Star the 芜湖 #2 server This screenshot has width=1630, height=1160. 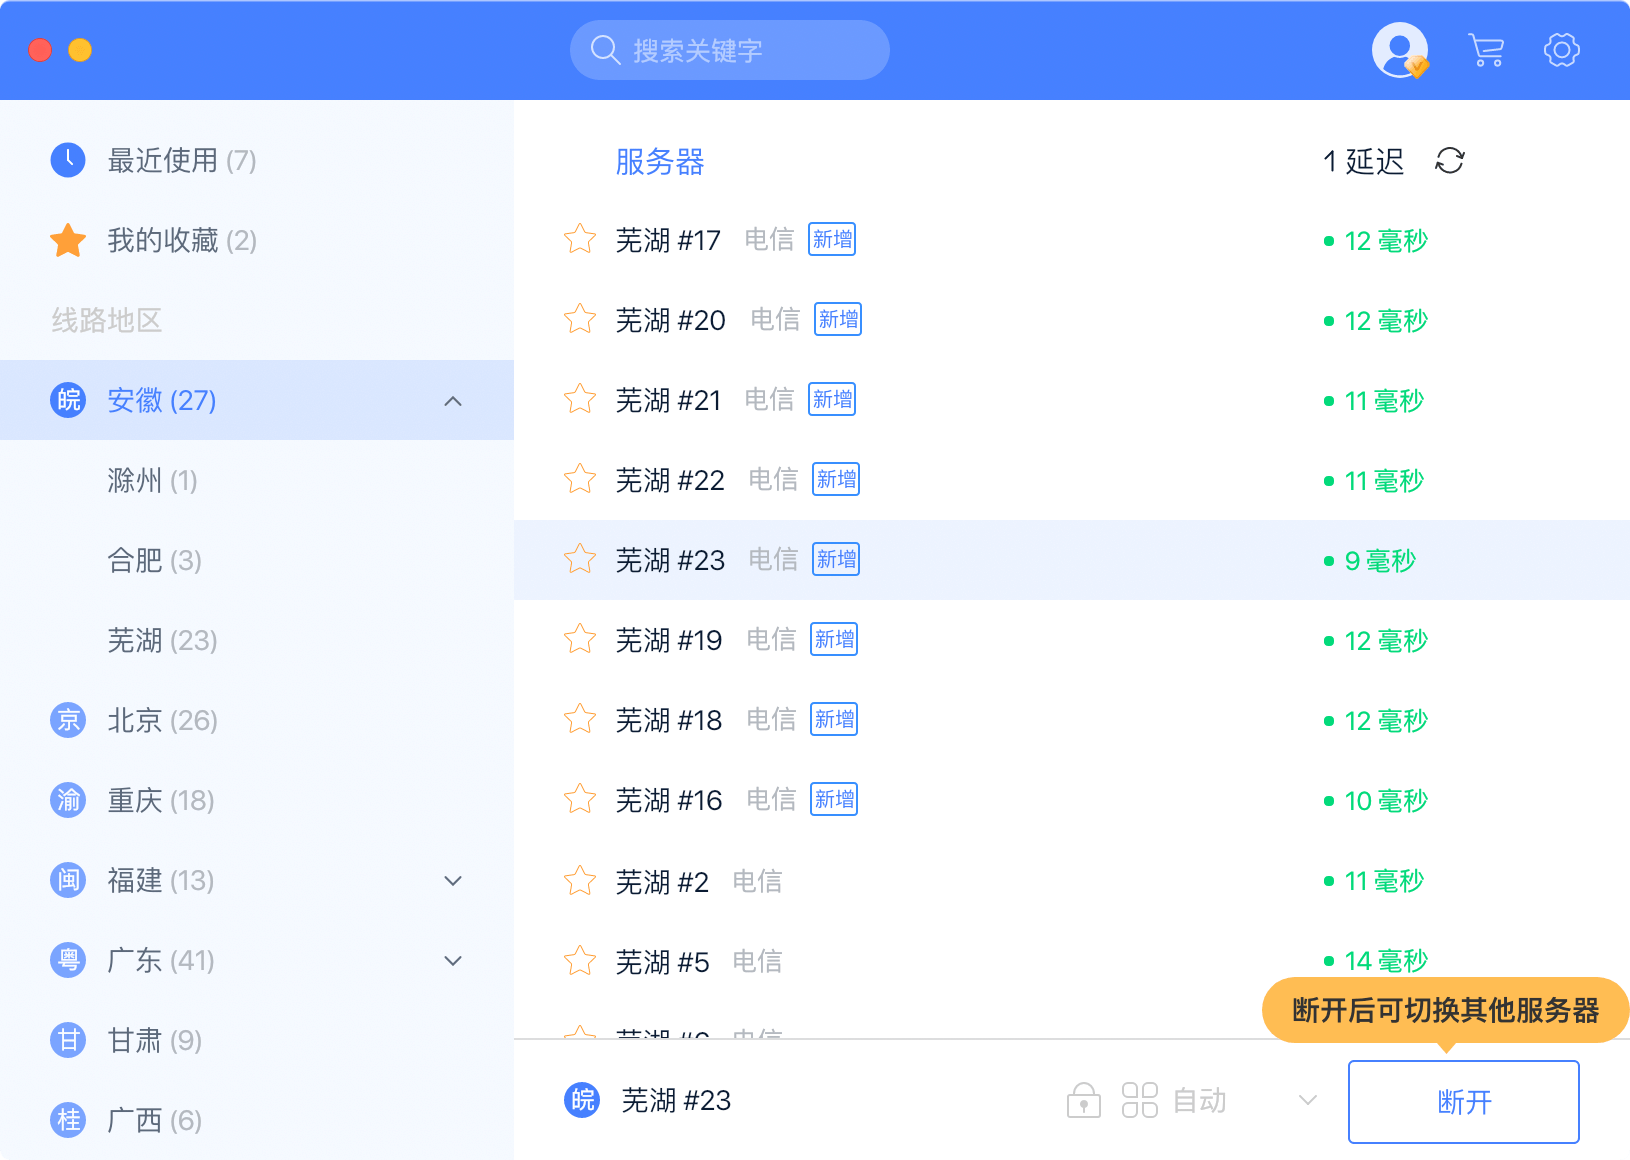point(580,881)
